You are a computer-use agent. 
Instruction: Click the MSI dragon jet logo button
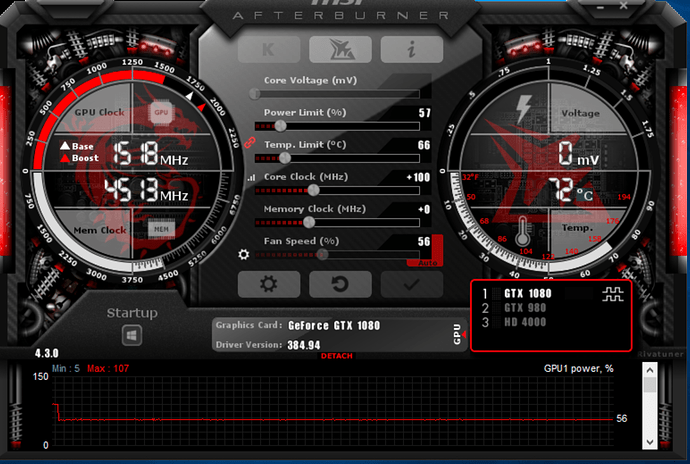340,49
